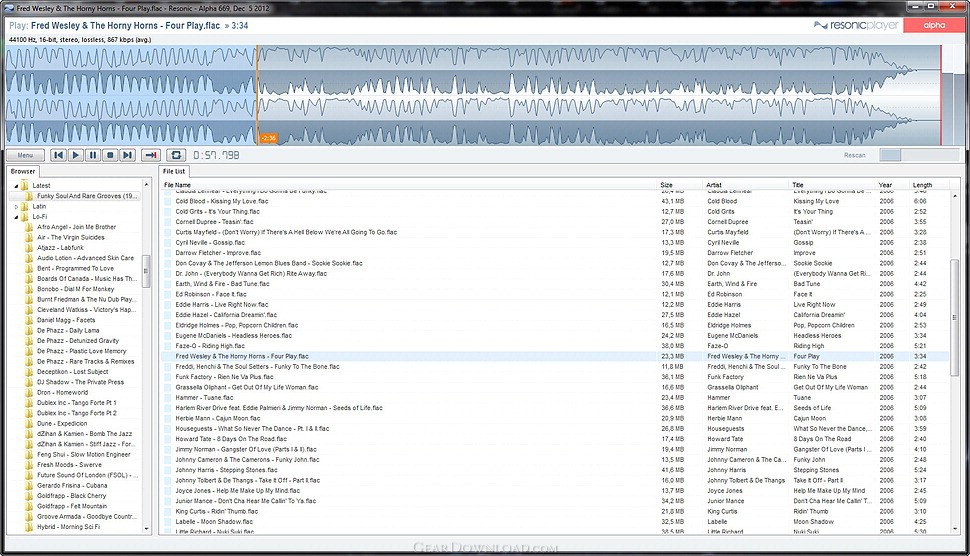Click Hammer - Tuane file icon
This screenshot has height=556, width=970.
[168, 398]
